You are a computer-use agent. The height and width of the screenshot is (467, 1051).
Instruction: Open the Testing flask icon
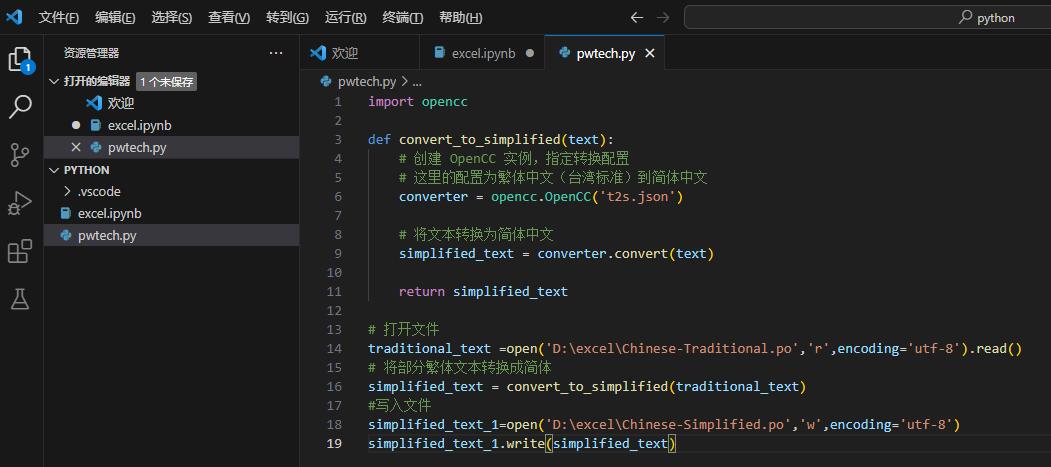(19, 299)
